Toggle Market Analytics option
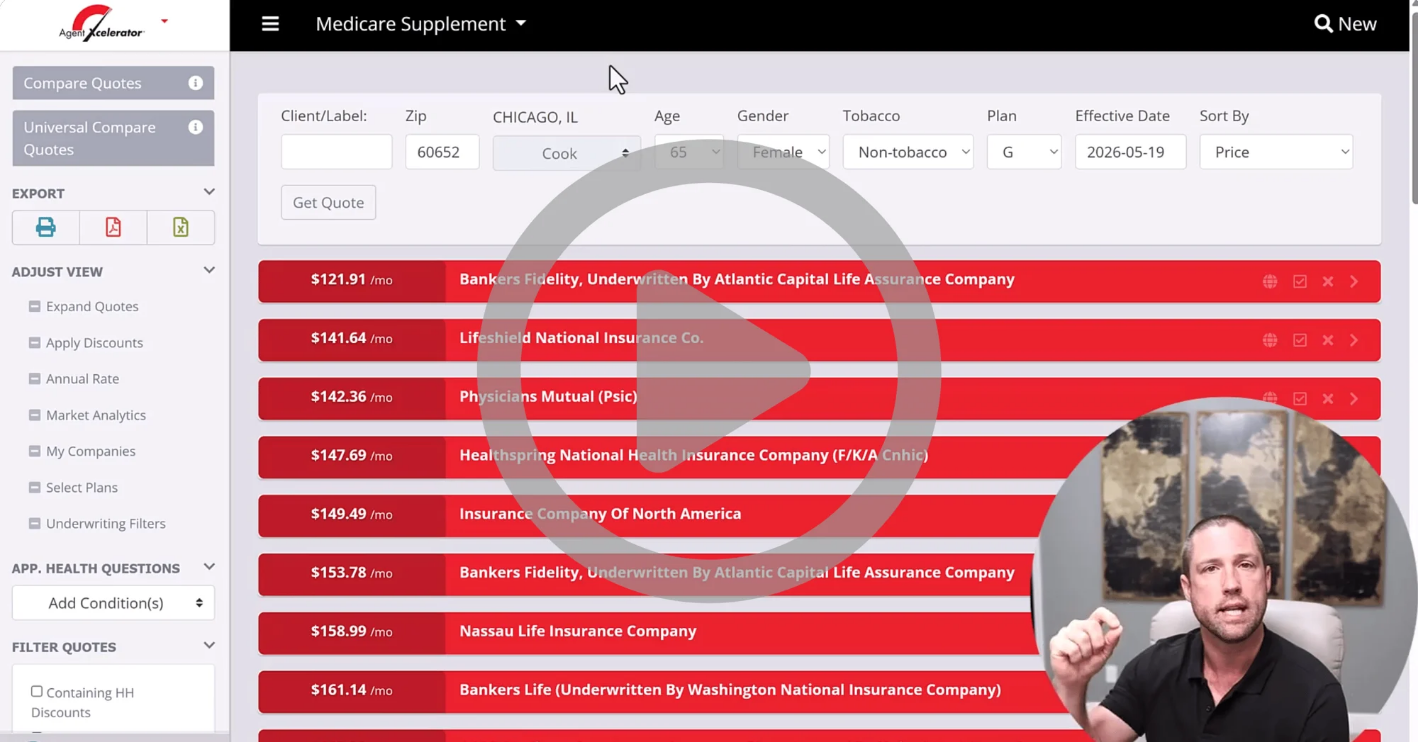Image resolution: width=1418 pixels, height=742 pixels. 87,415
